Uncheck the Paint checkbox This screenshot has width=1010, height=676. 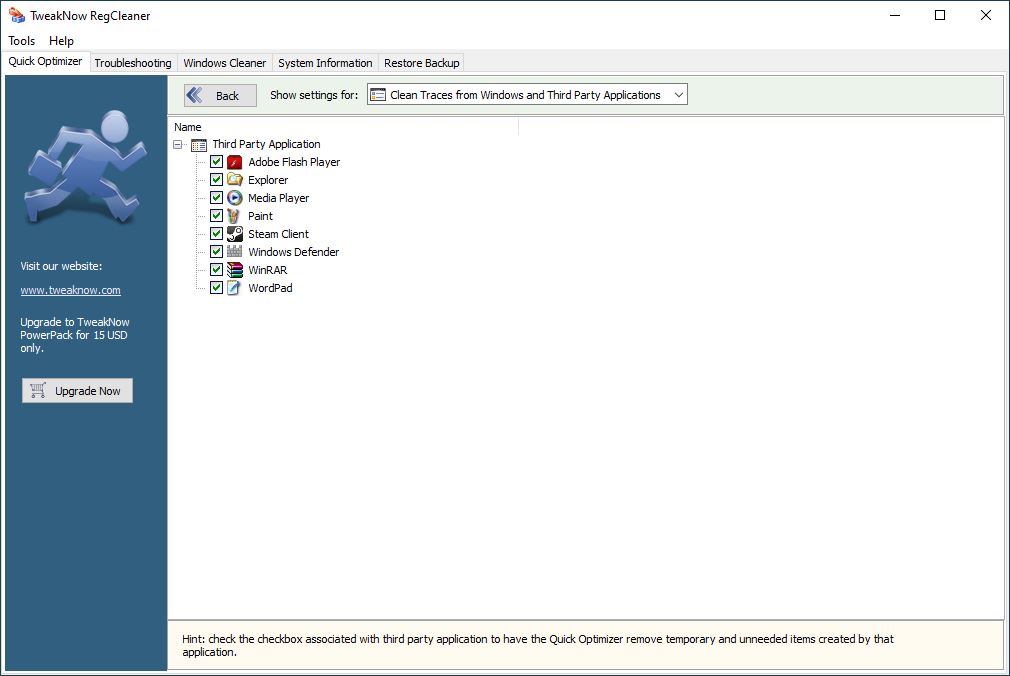(216, 216)
